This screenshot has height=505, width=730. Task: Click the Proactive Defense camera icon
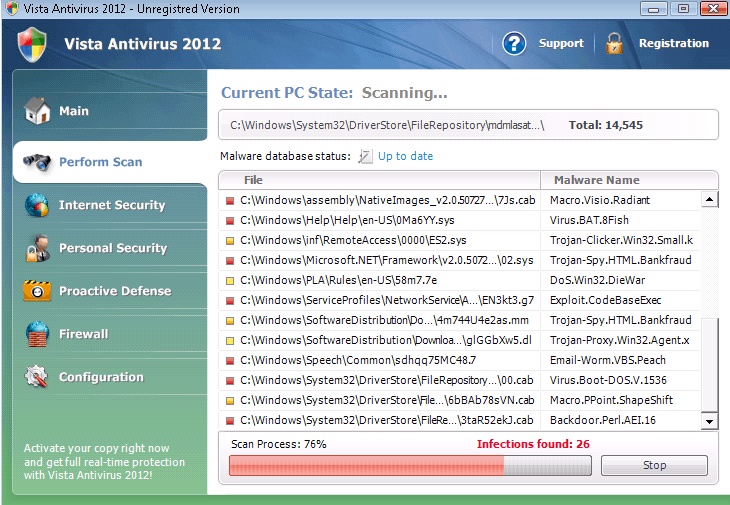pos(37,291)
